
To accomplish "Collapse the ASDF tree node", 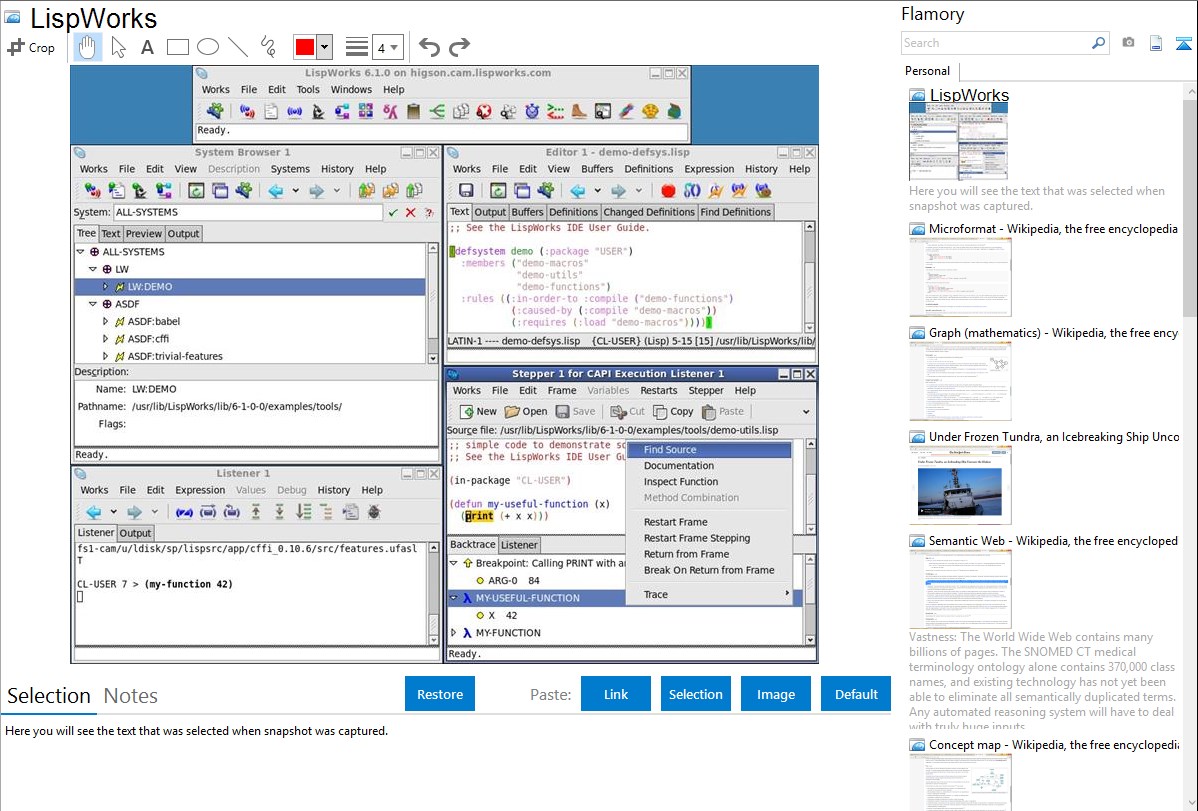I will [92, 304].
